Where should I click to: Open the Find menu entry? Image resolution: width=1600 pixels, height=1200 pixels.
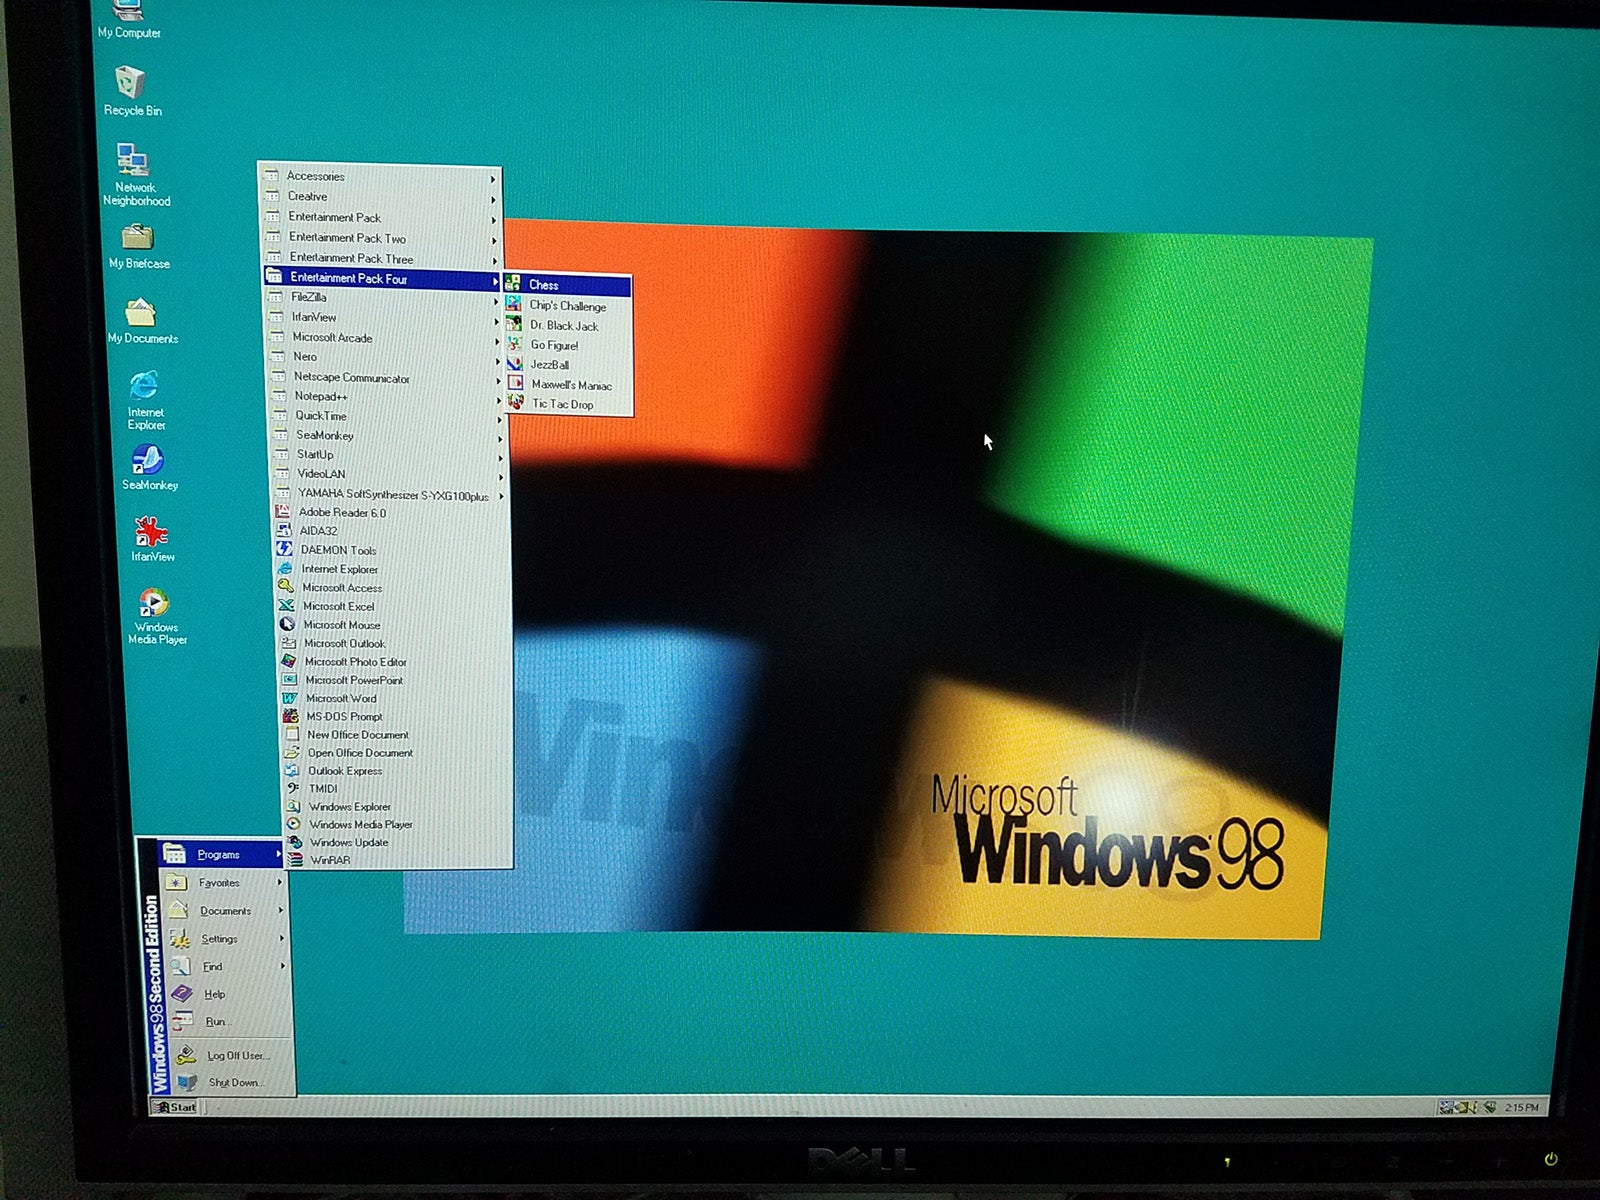[x=226, y=966]
